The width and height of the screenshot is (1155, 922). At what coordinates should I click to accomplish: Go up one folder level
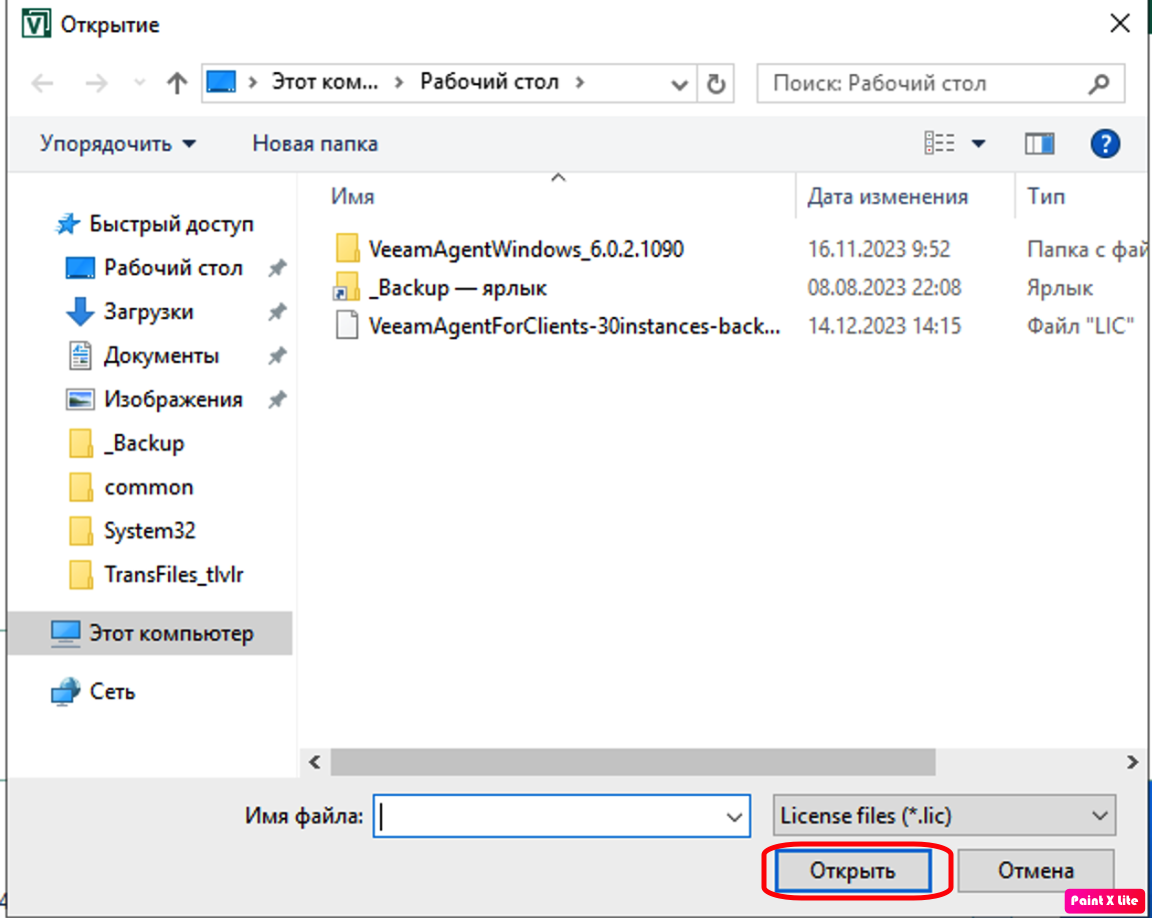pos(176,83)
